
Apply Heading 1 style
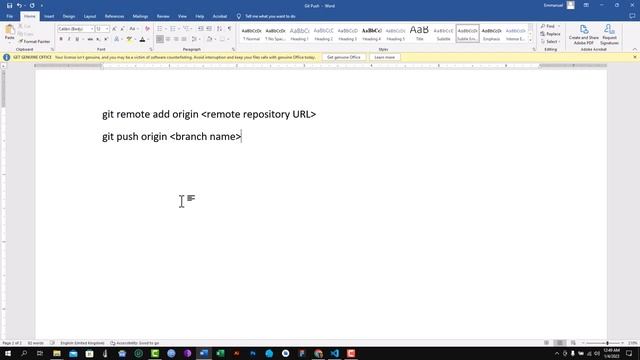[x=299, y=33]
